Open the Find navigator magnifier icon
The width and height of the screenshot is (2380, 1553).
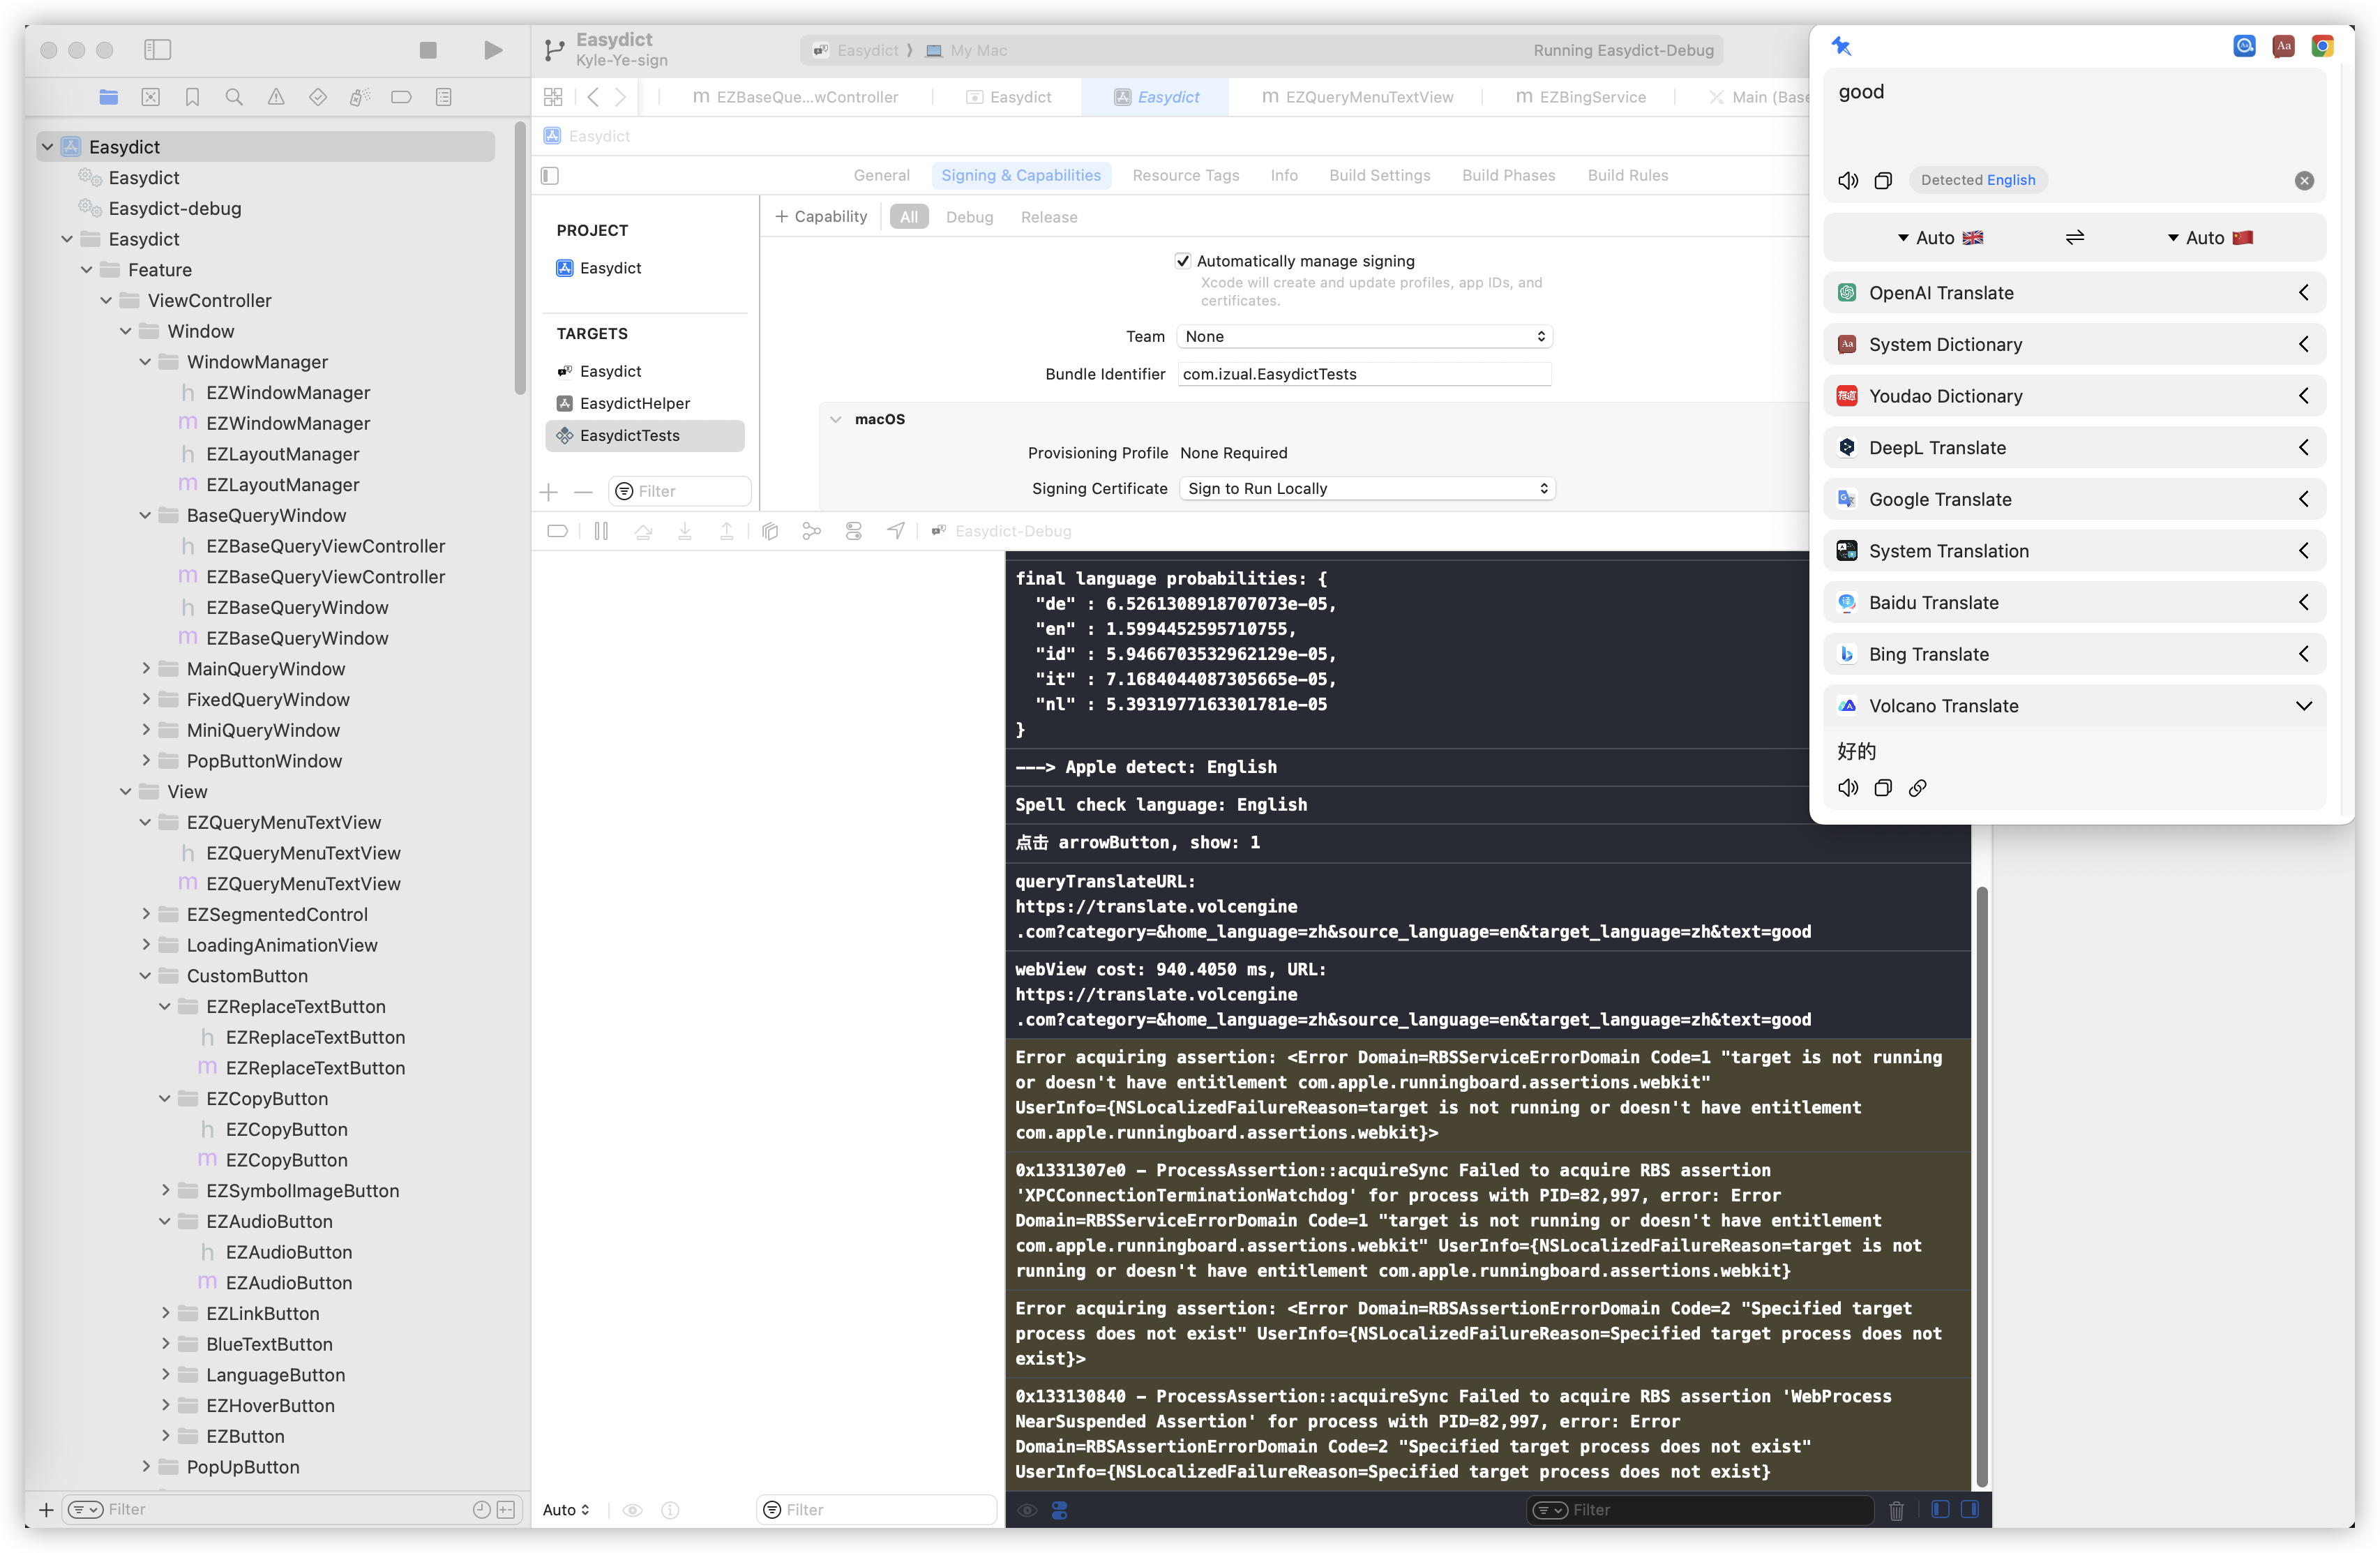pyautogui.click(x=234, y=97)
